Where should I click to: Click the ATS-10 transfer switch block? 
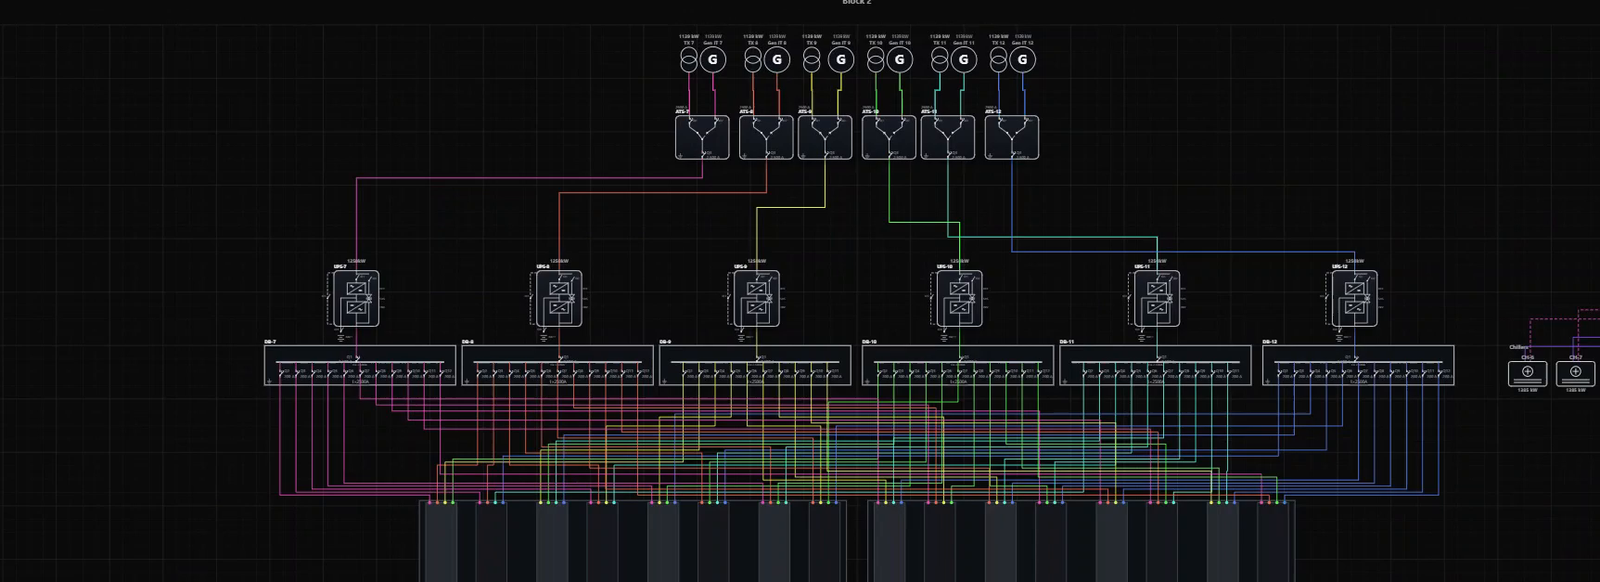[x=889, y=137]
